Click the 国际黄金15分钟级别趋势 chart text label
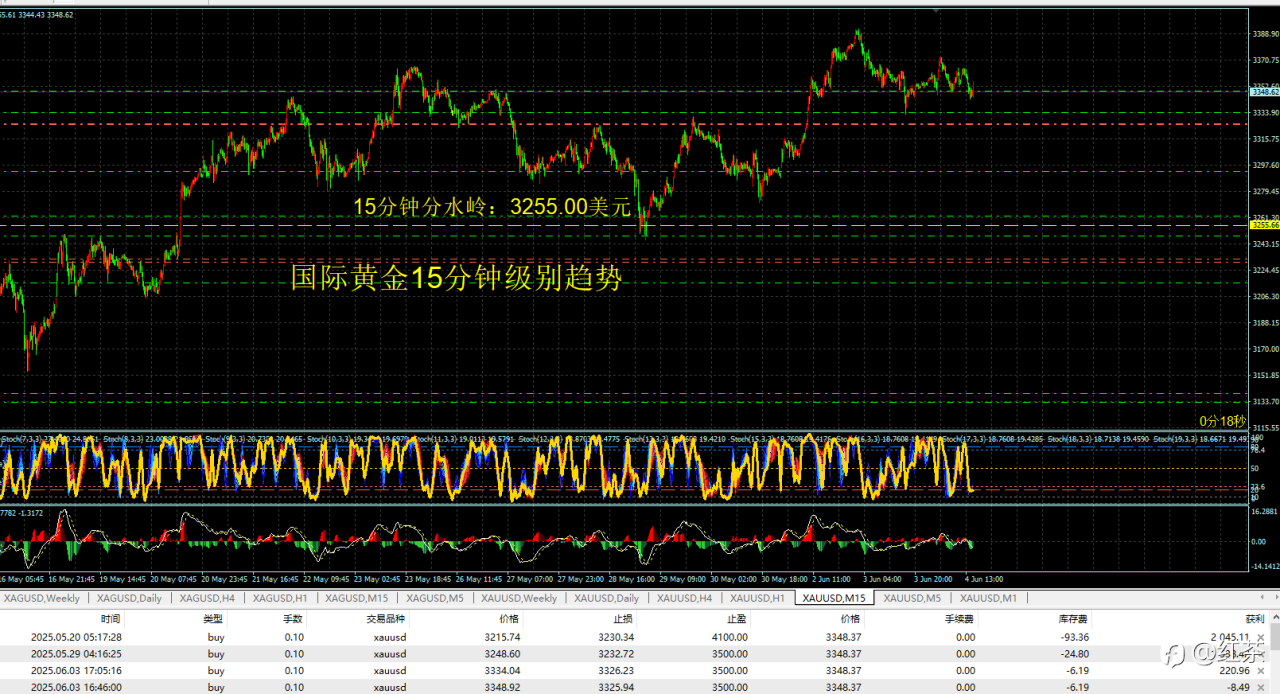This screenshot has width=1280, height=694. (456, 278)
